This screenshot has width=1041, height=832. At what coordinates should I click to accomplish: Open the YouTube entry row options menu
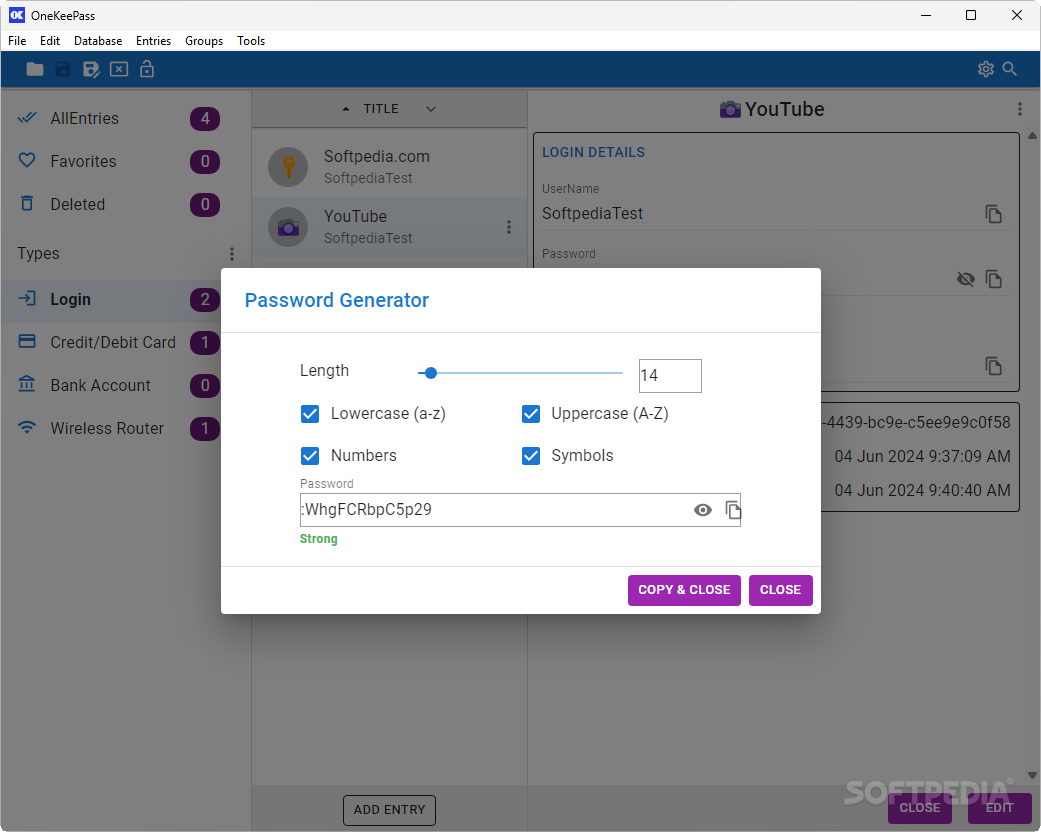tap(509, 227)
